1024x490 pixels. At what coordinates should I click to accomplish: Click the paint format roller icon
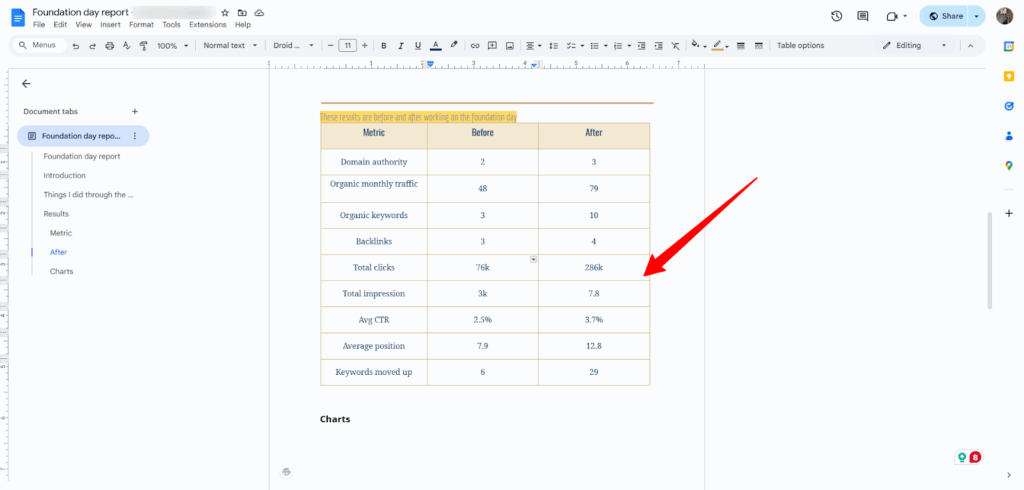(143, 45)
